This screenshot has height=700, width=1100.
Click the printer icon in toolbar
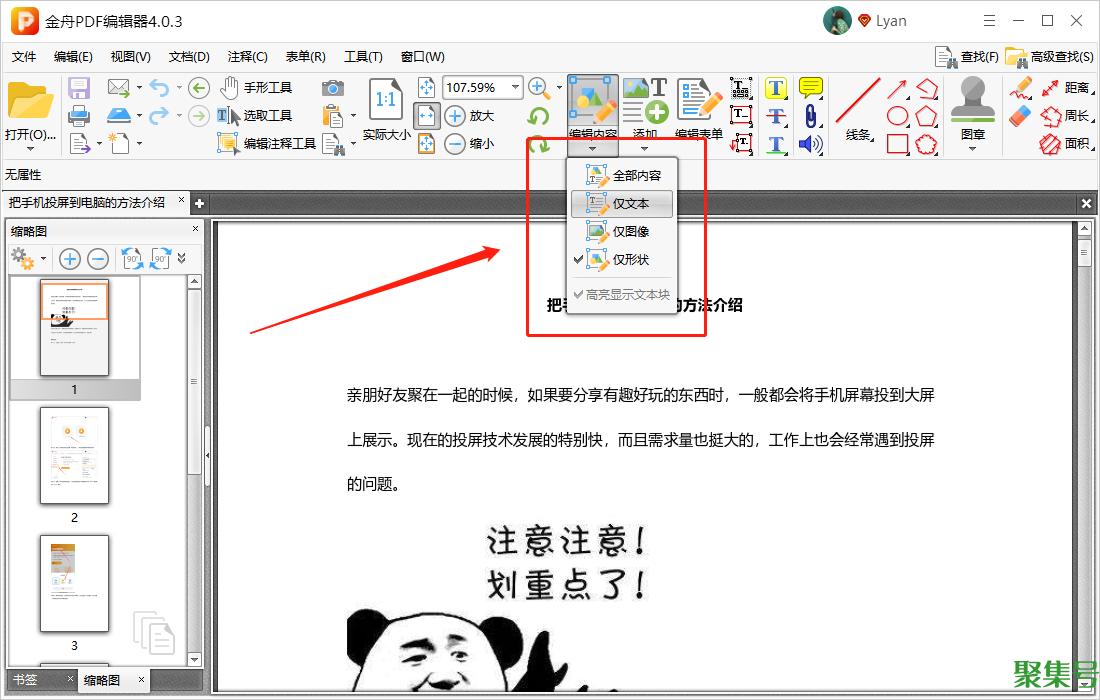pos(79,115)
